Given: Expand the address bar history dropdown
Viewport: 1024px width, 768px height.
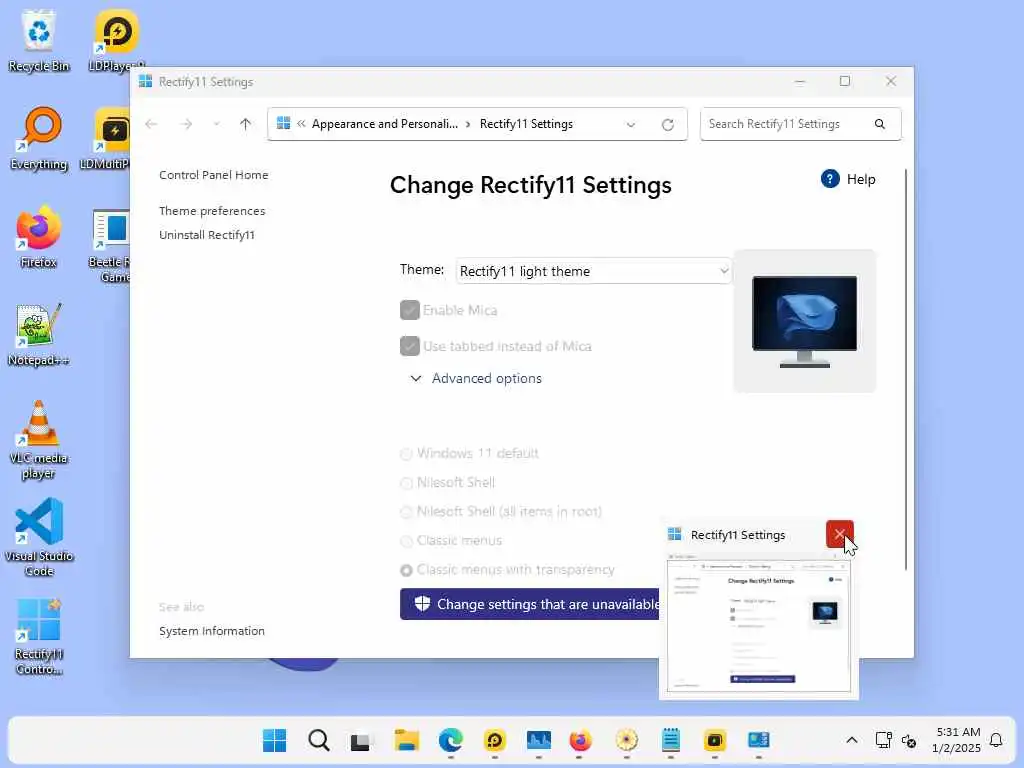Looking at the screenshot, I should click(x=630, y=125).
